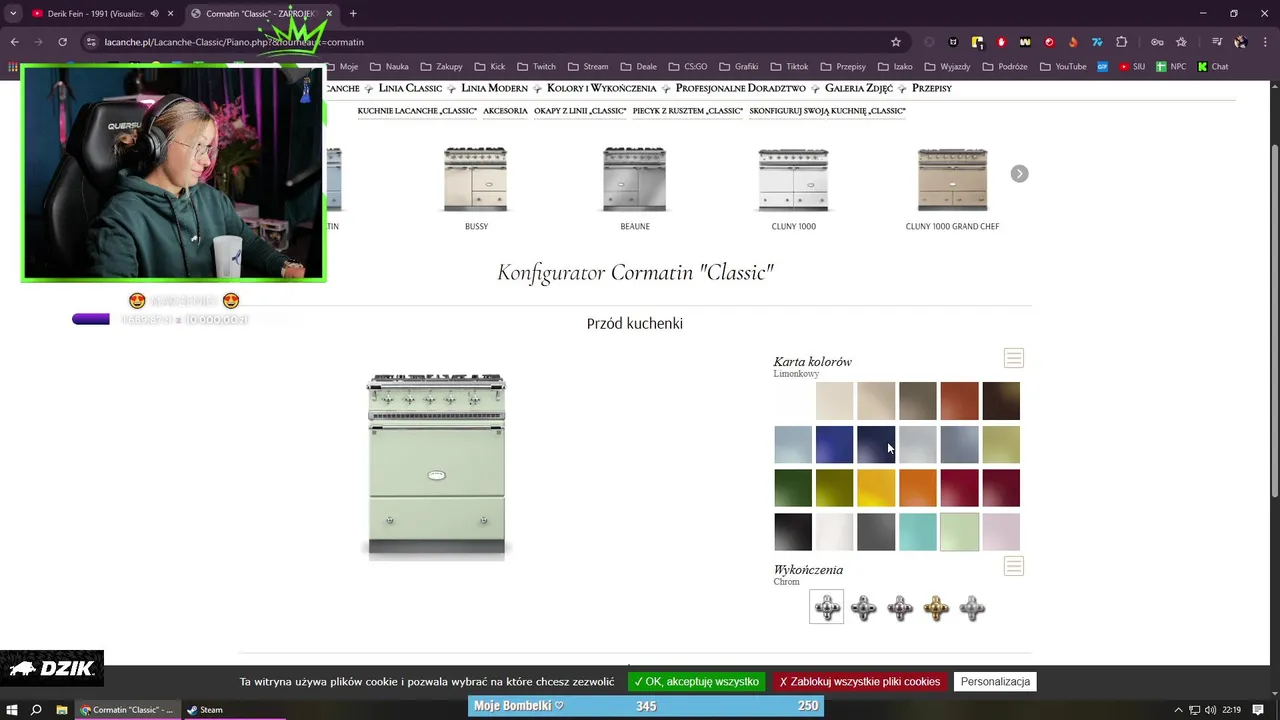Pick the black color swatch
Viewport: 1280px width, 720px height.
tap(793, 532)
